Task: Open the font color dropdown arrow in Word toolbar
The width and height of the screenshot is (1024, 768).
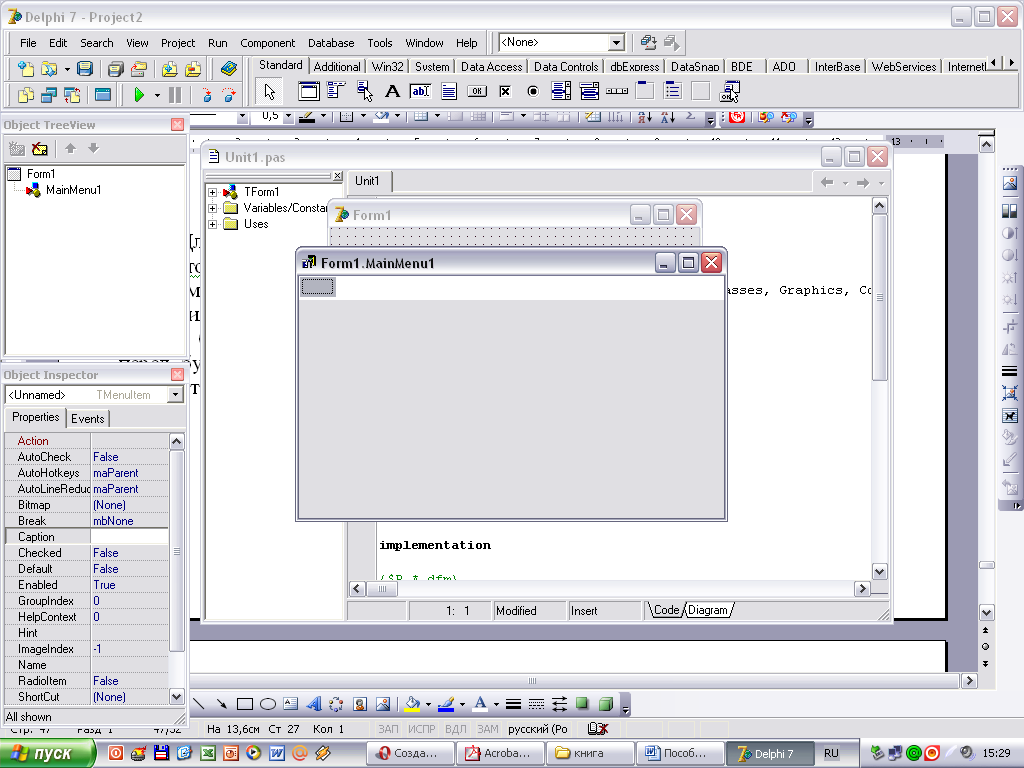Action: (496, 704)
